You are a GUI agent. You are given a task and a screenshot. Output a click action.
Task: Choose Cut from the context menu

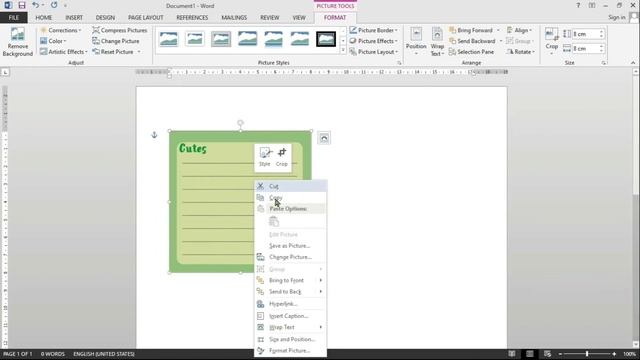click(290, 186)
